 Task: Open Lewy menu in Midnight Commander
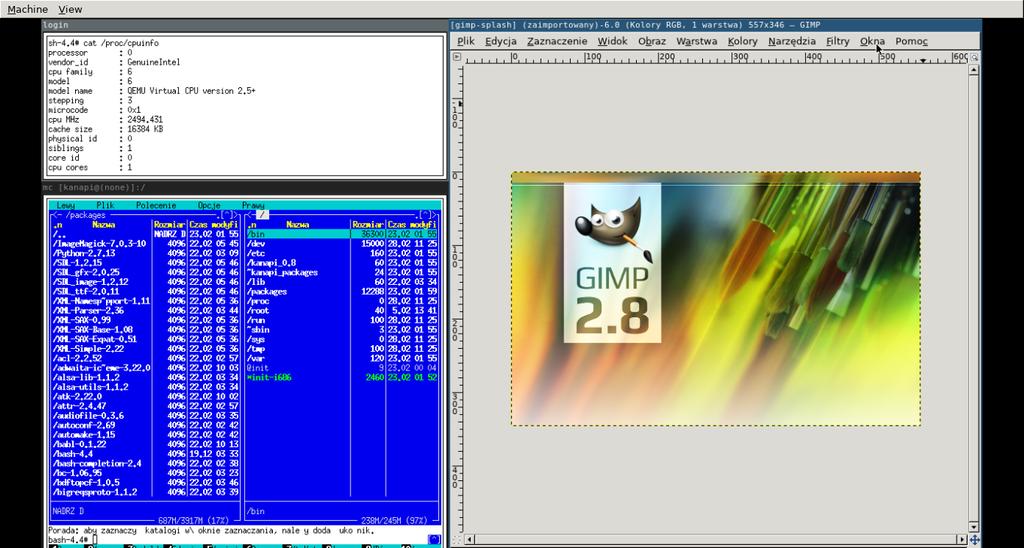65,205
